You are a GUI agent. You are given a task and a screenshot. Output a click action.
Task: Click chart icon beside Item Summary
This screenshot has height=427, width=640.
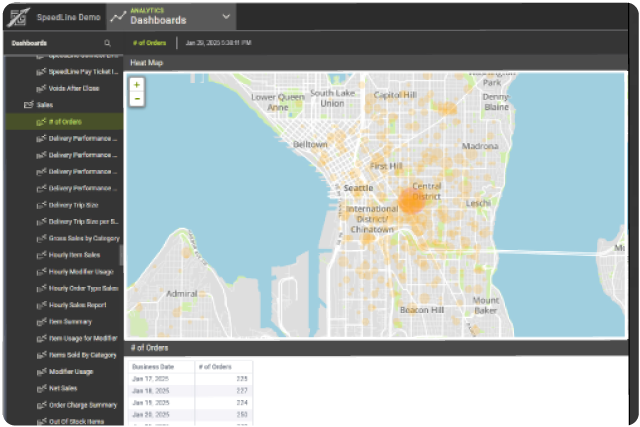click(x=41, y=322)
